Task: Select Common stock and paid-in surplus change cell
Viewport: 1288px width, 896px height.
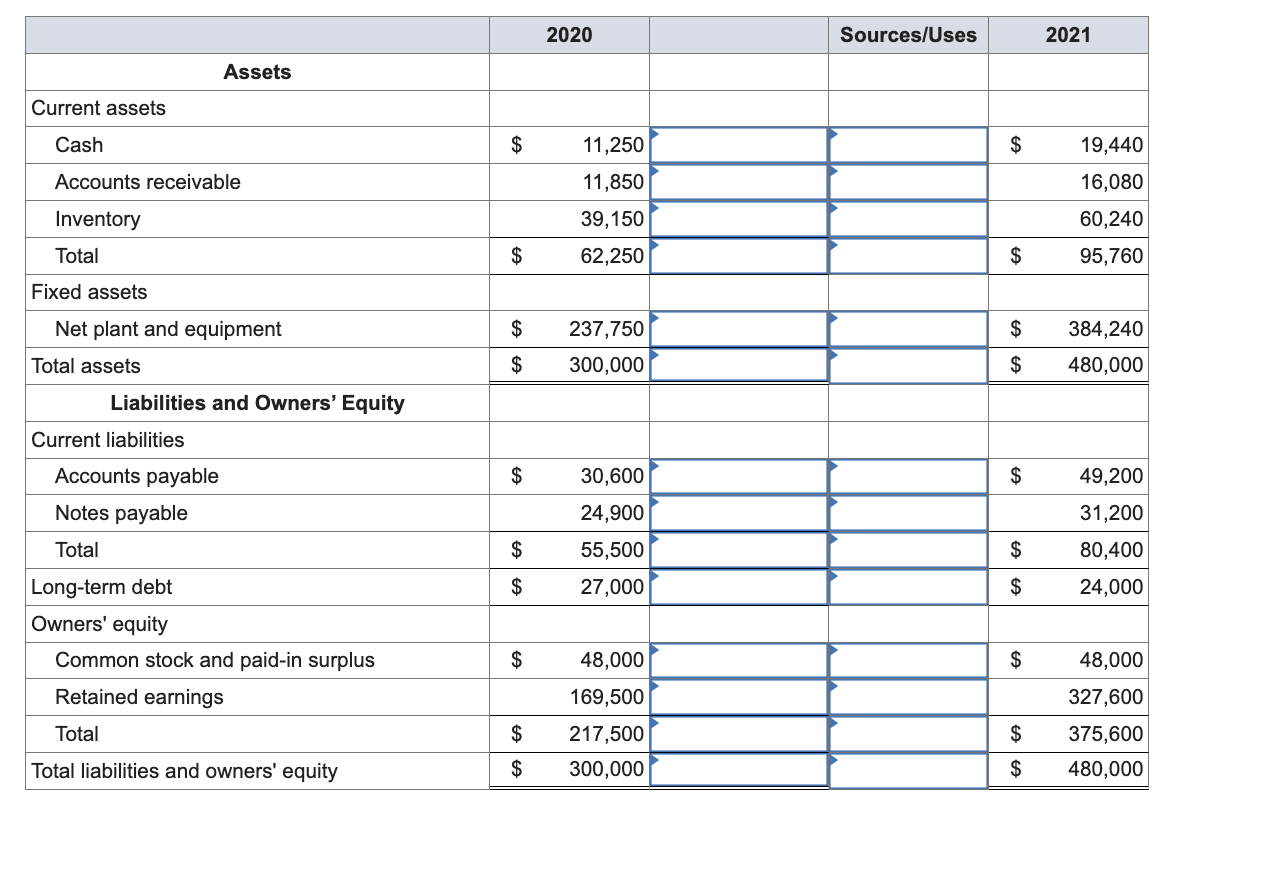Action: (739, 660)
